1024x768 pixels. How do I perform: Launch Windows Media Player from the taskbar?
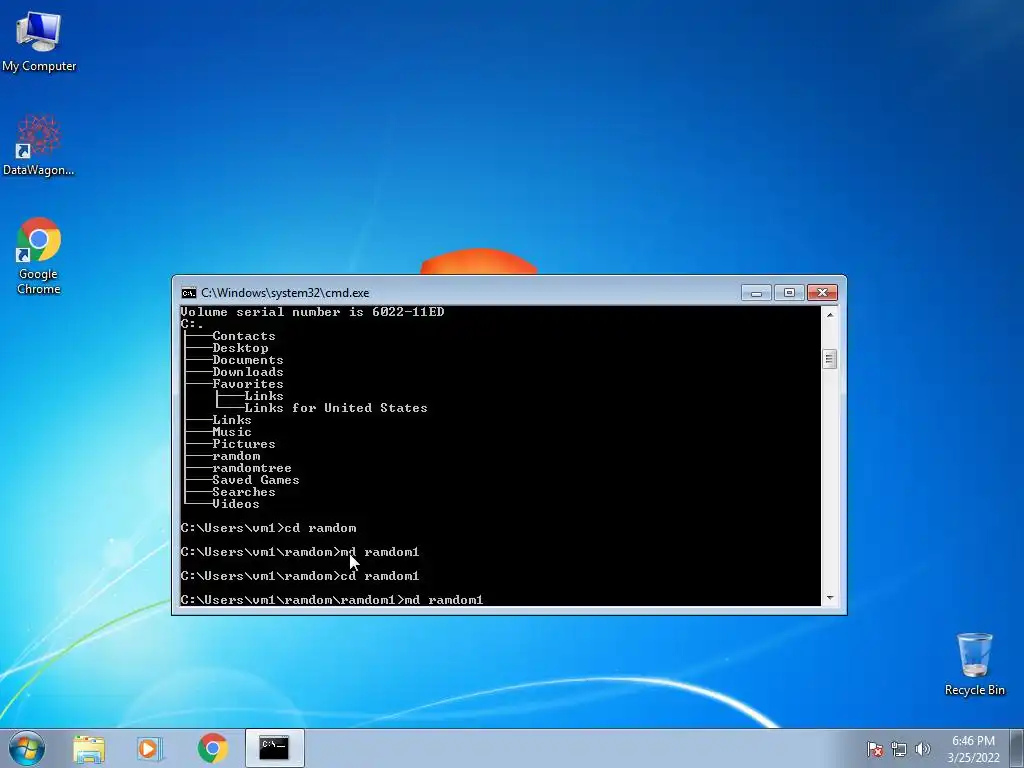point(150,748)
